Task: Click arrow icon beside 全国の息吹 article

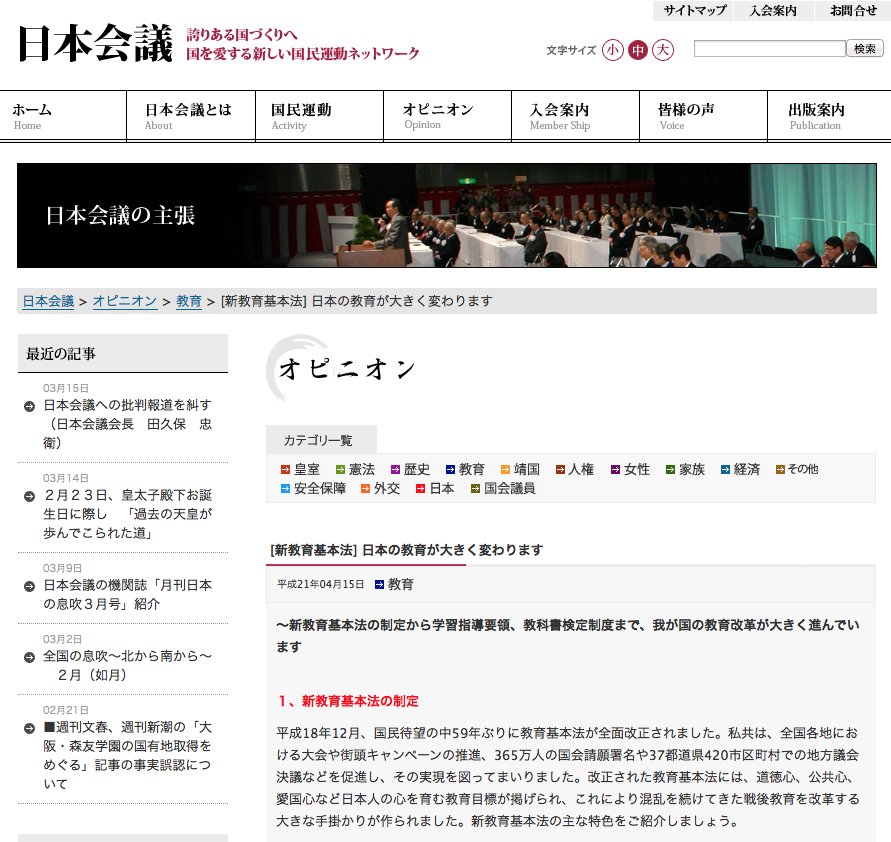Action: point(30,657)
